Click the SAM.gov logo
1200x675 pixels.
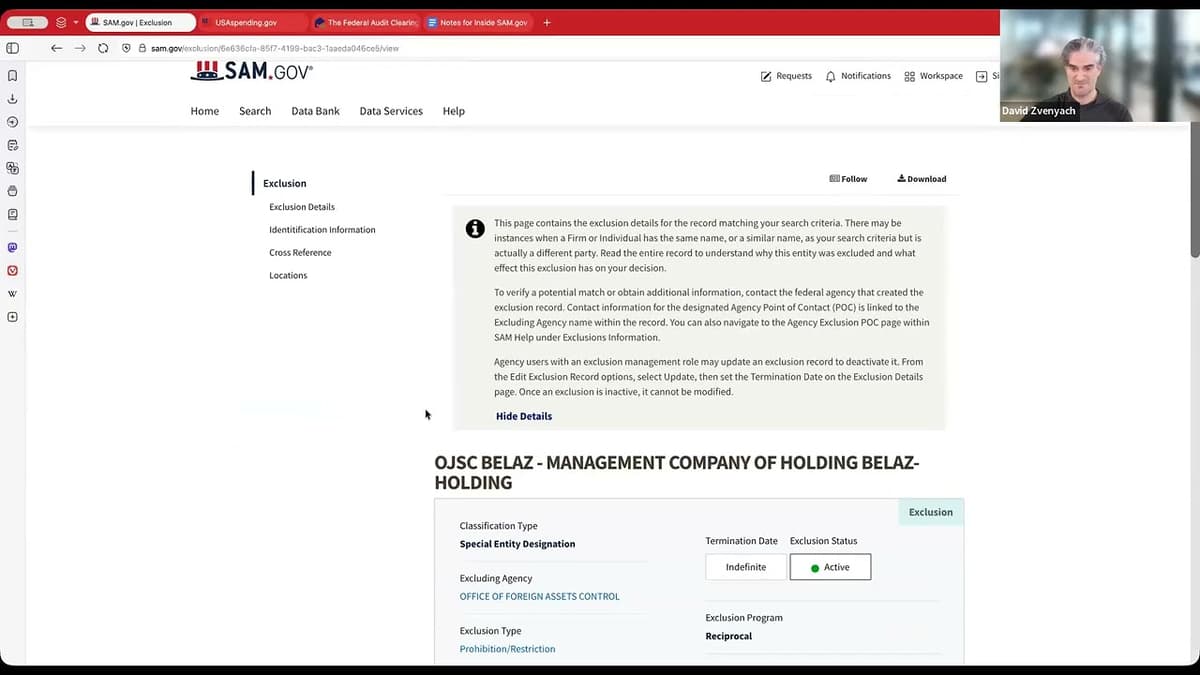252,71
